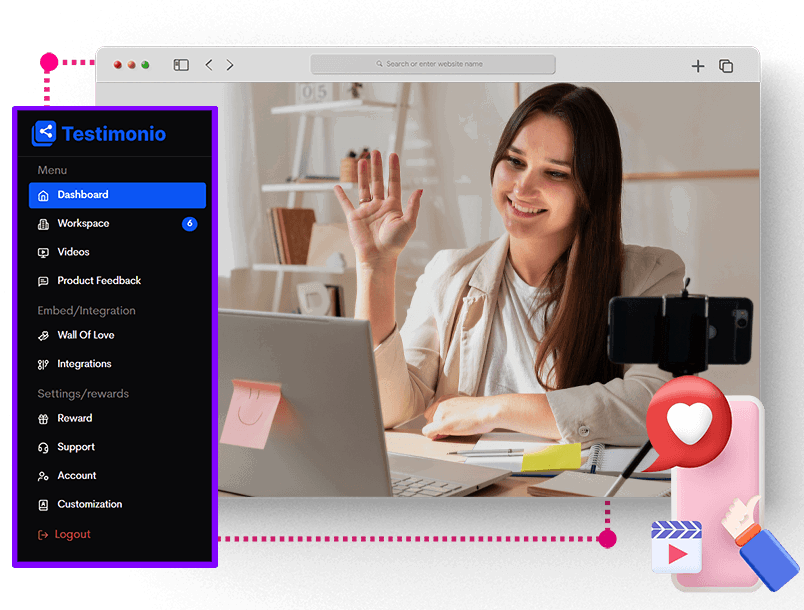Click the Testimonio share logo icon
804x610 pixels.
pos(44,133)
